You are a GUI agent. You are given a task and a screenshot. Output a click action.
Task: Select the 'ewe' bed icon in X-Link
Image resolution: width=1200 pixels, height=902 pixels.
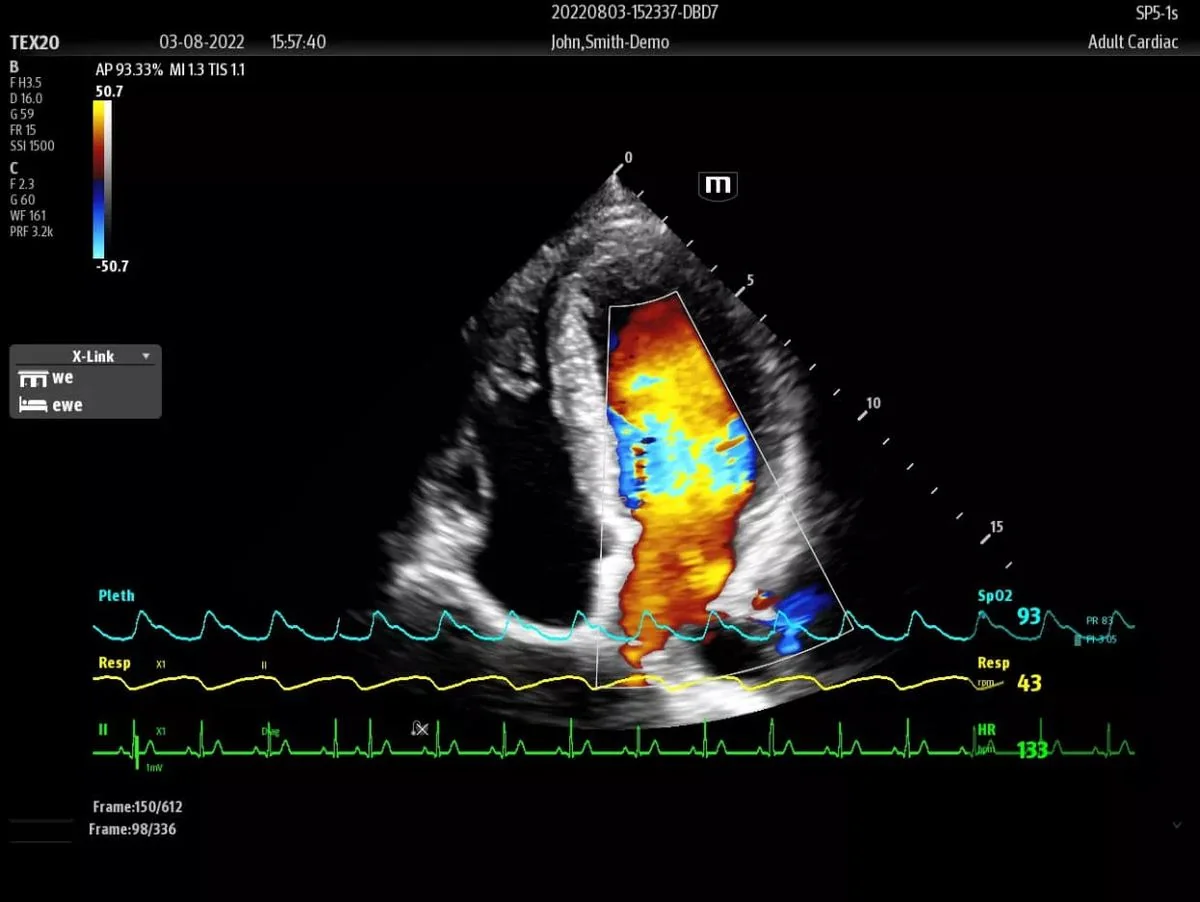(x=34, y=405)
